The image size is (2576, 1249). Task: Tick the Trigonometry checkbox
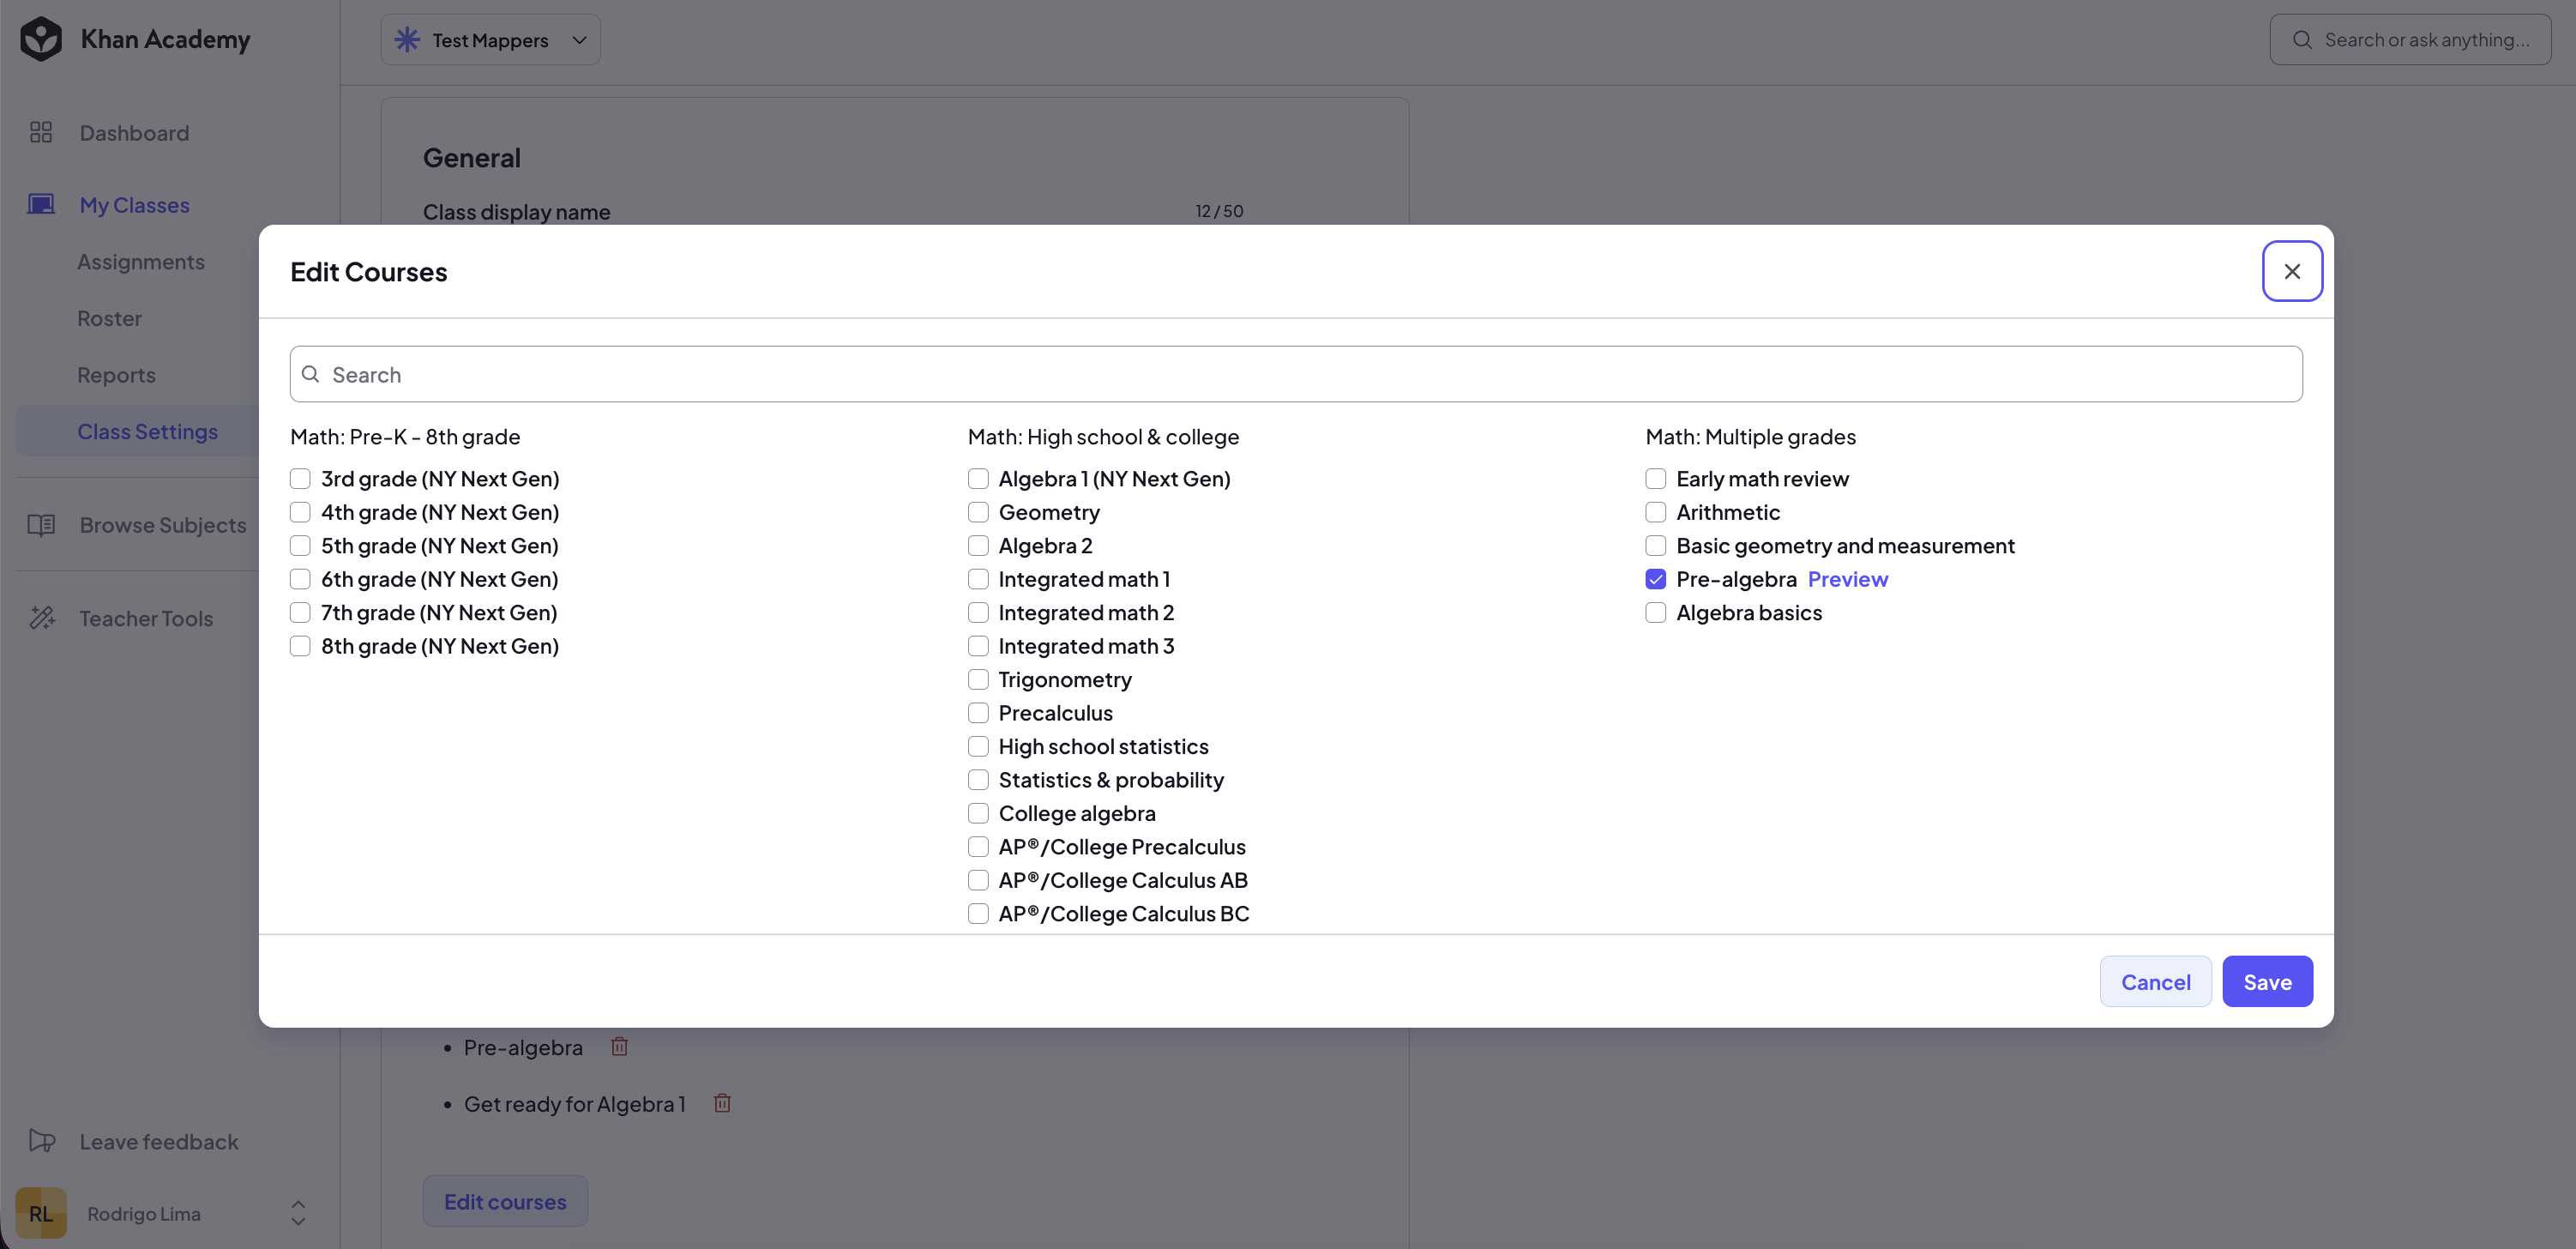click(x=978, y=679)
